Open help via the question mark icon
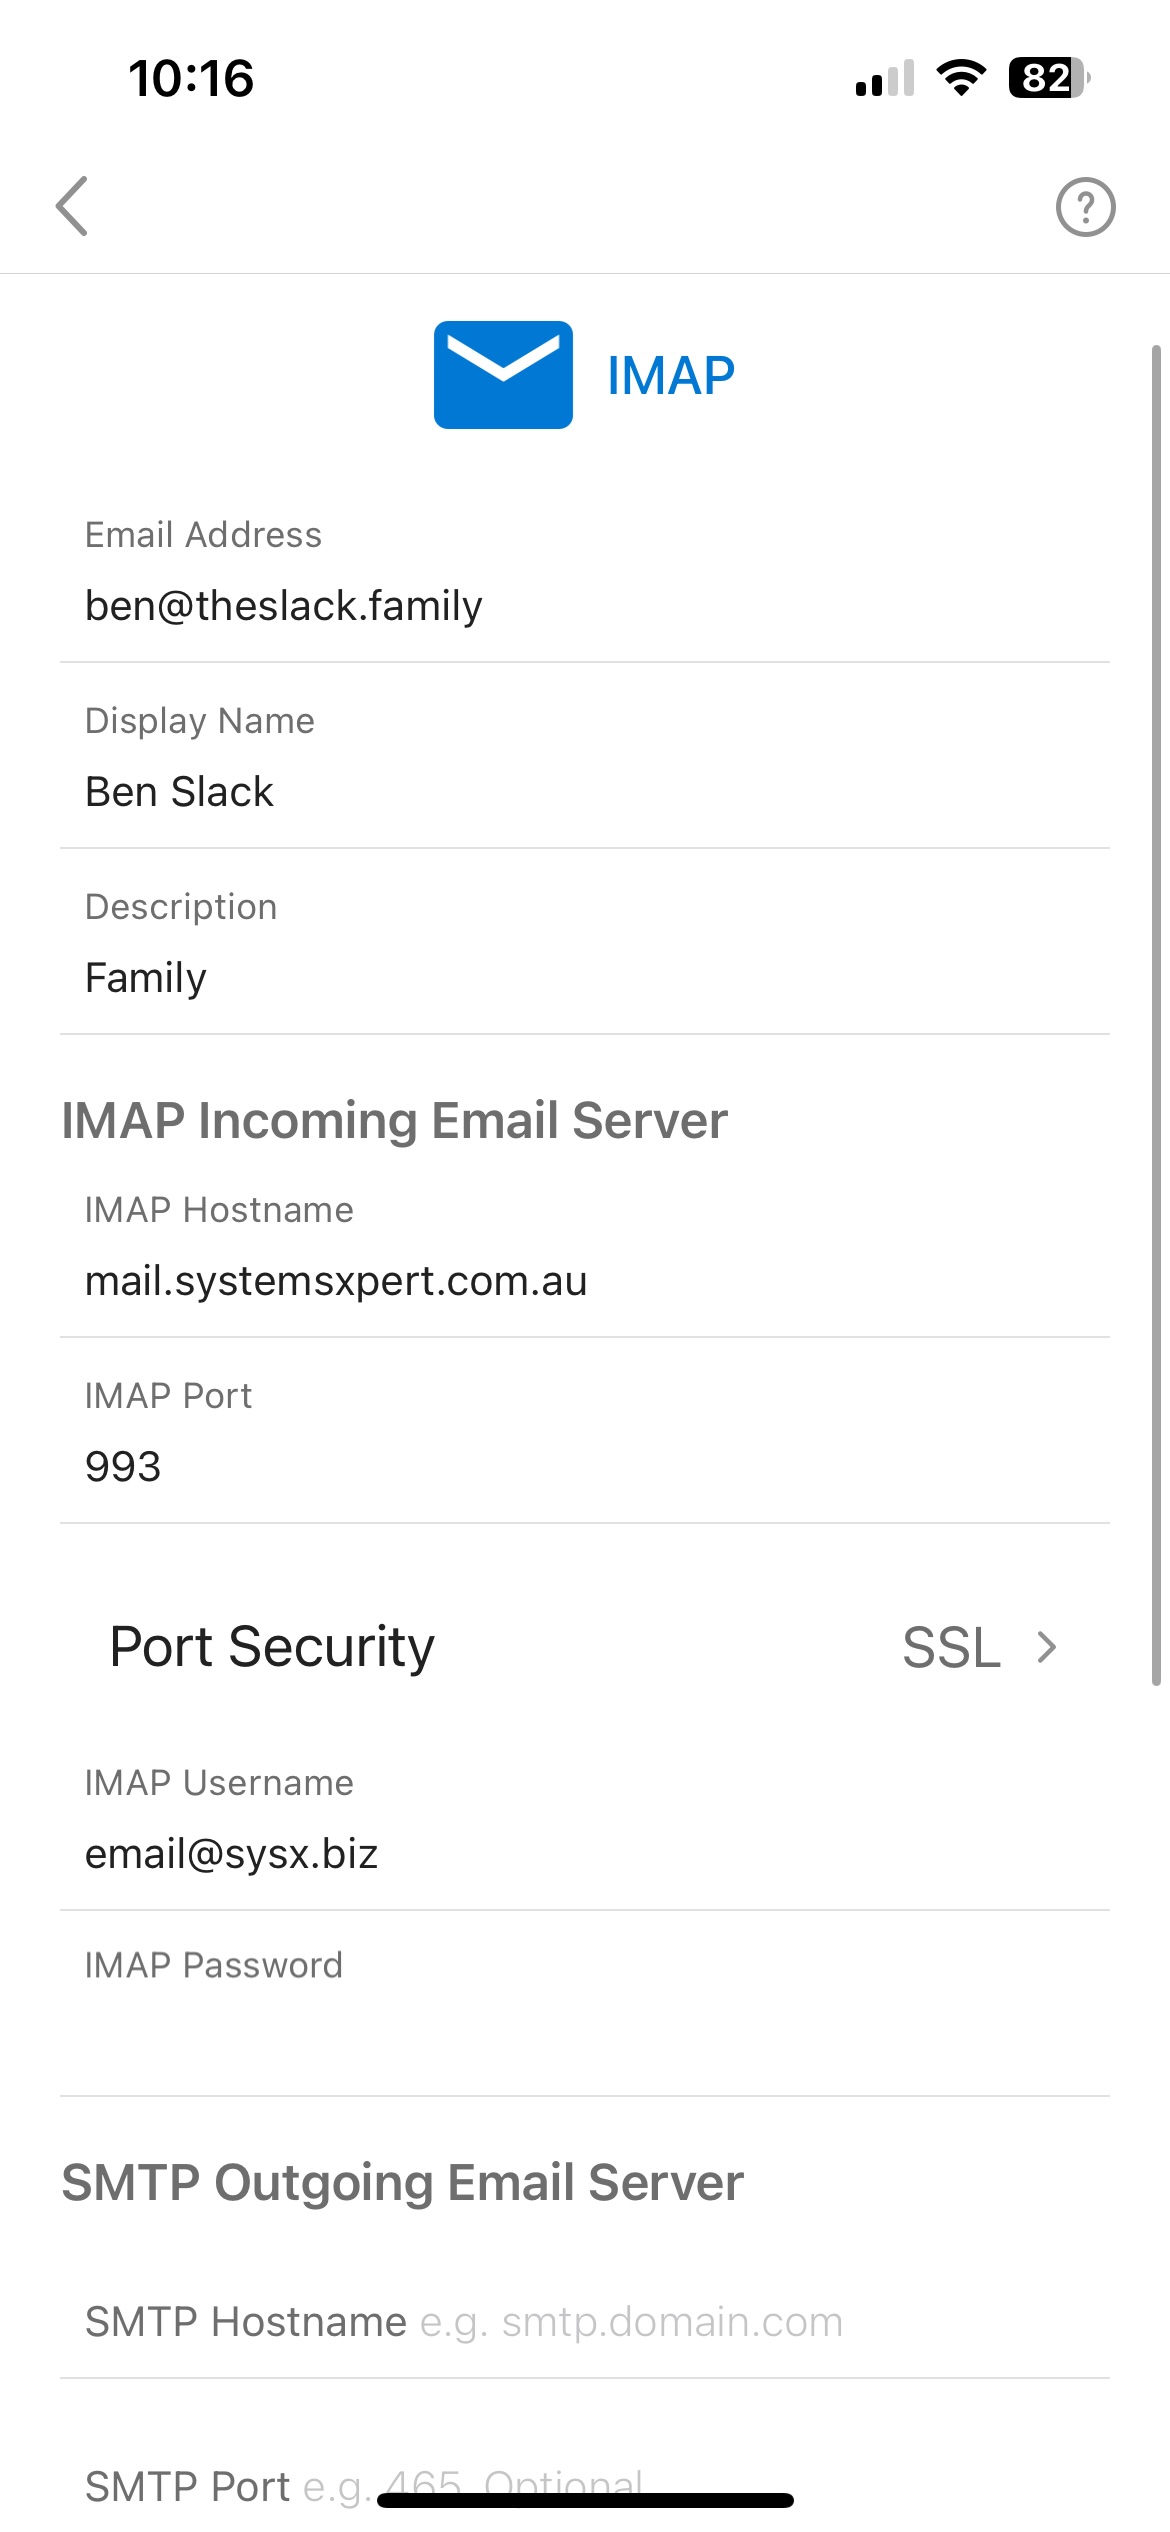 [x=1085, y=207]
